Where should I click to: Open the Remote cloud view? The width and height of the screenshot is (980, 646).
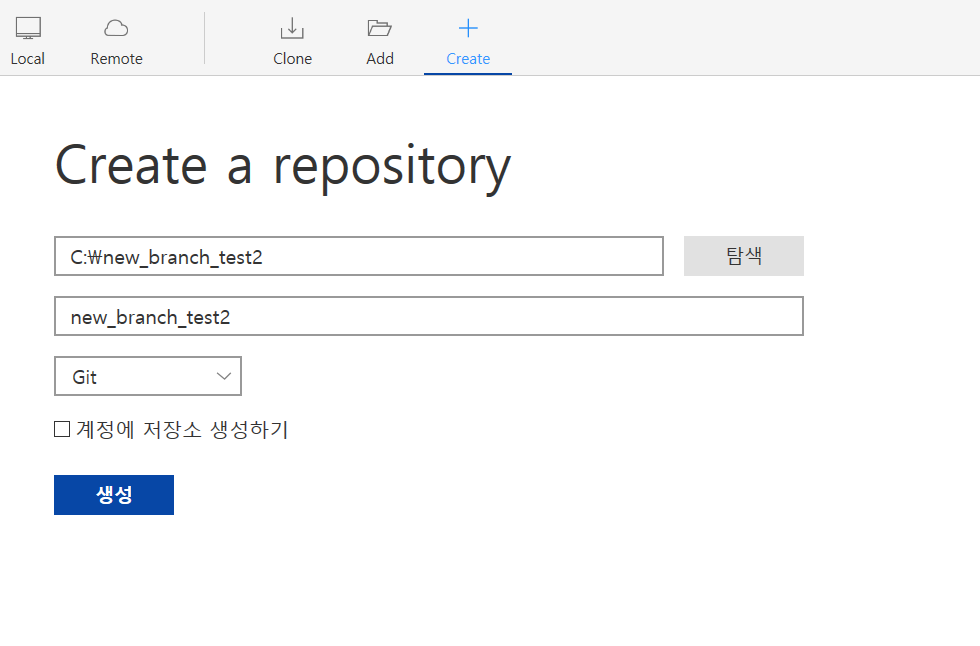point(116,41)
